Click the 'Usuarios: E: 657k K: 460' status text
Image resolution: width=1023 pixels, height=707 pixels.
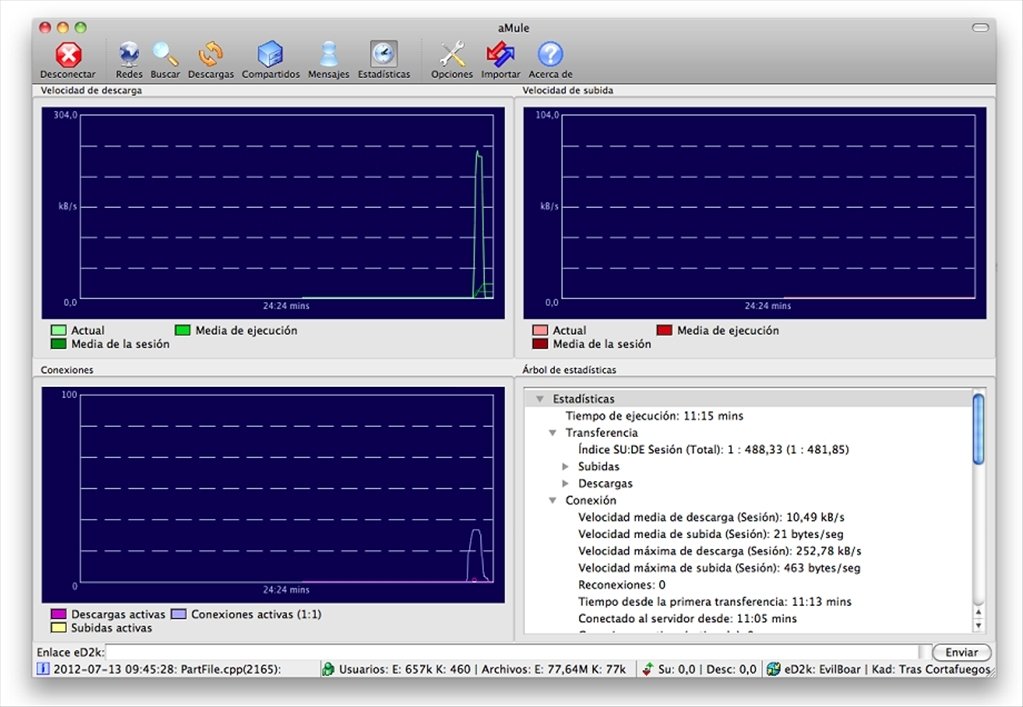405,669
